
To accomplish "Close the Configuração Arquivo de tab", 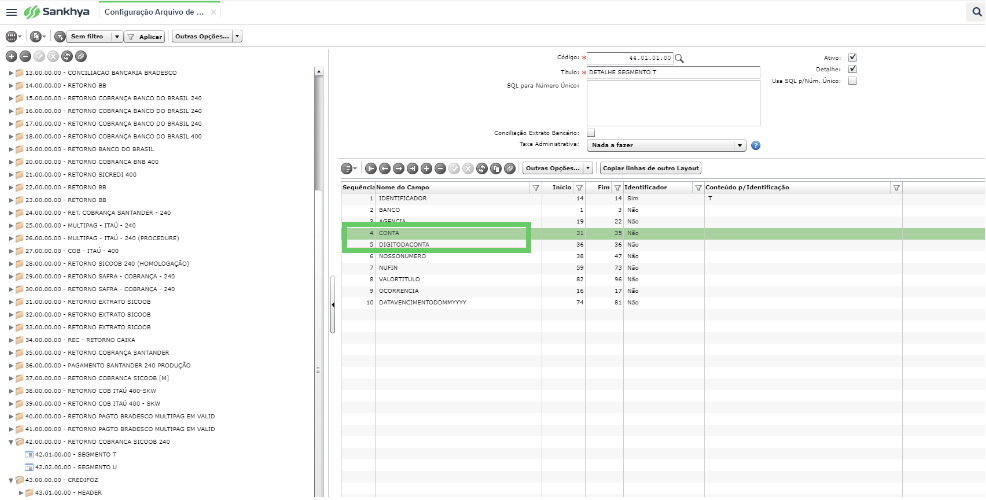I will [x=213, y=12].
